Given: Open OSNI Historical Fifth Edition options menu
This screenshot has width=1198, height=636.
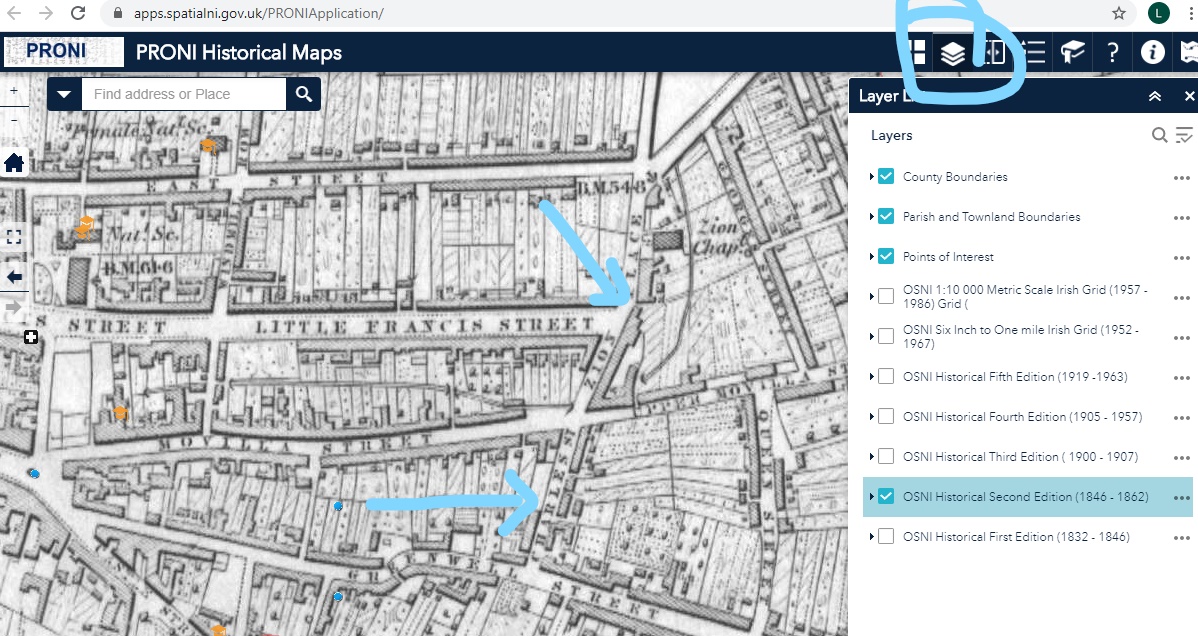Looking at the screenshot, I should 1181,378.
